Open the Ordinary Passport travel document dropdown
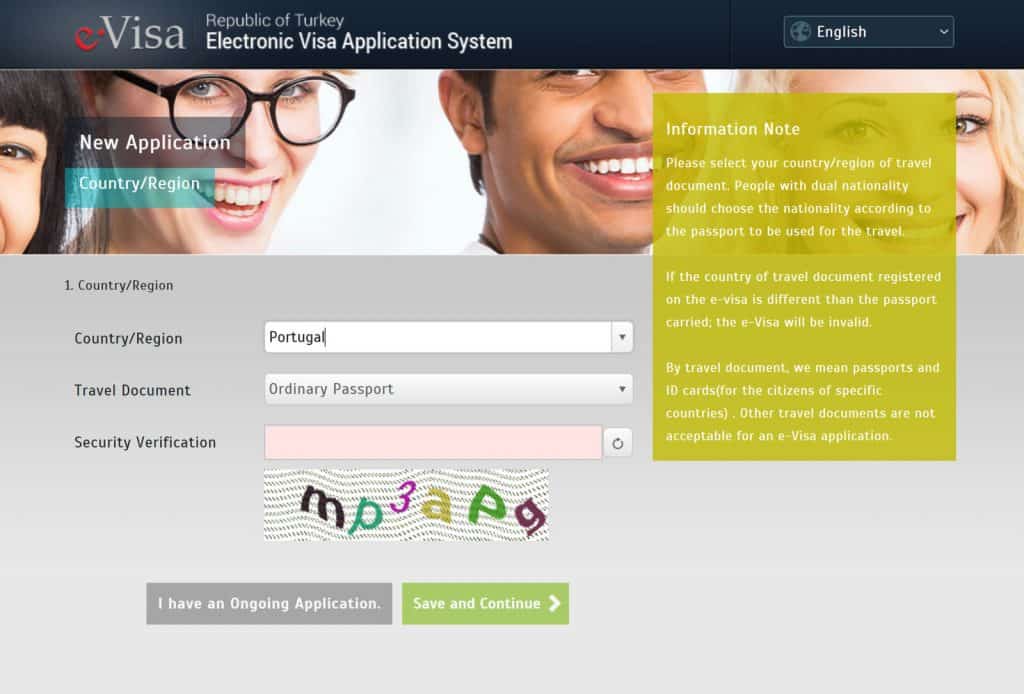Viewport: 1024px width, 694px height. 448,389
